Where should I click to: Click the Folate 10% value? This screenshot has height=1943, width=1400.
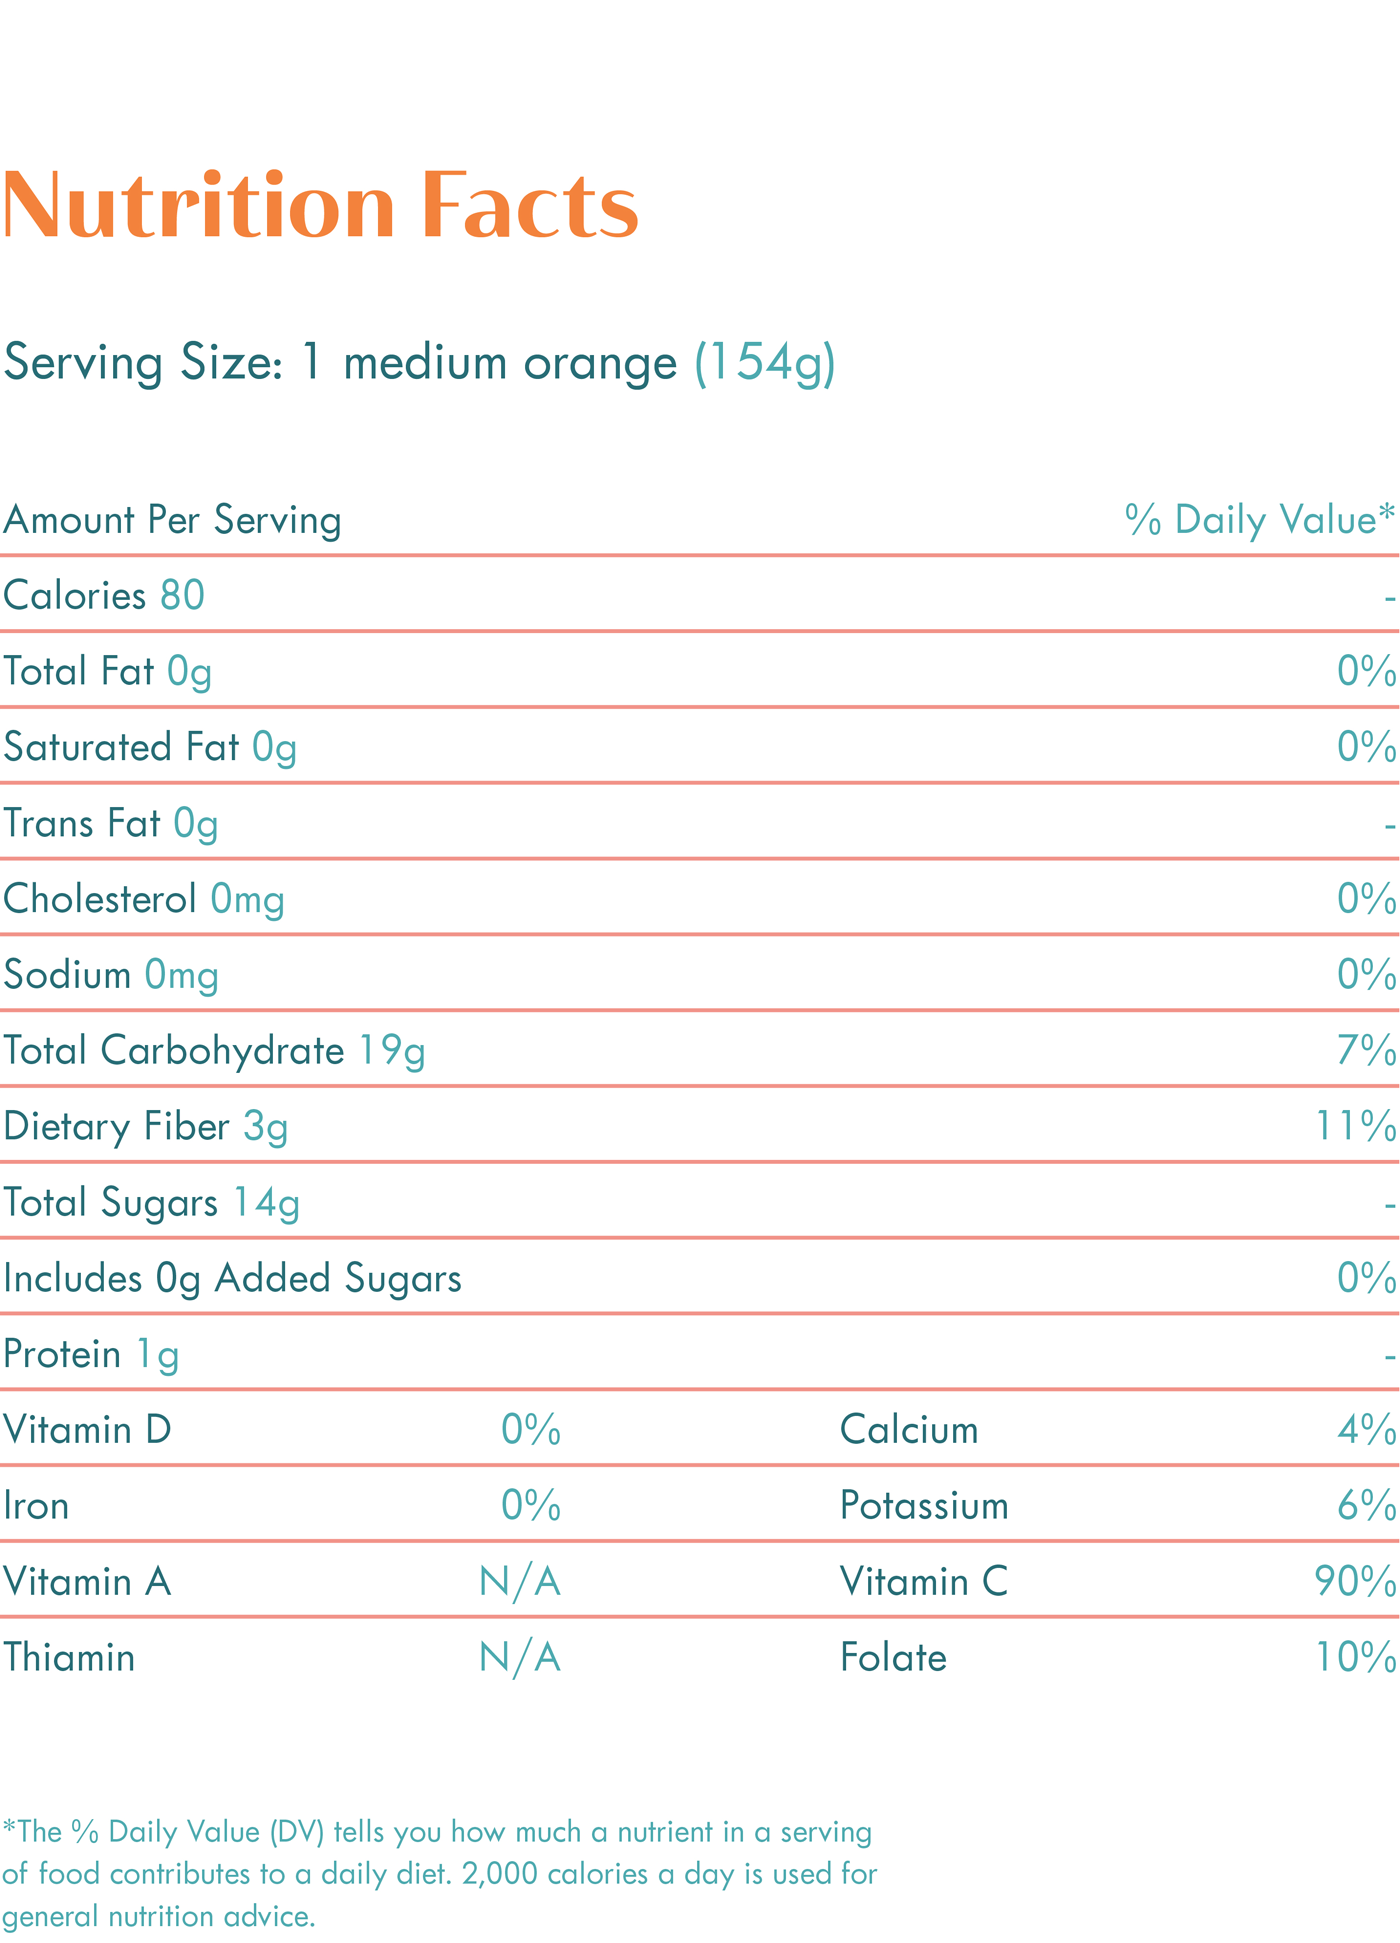[1355, 1658]
